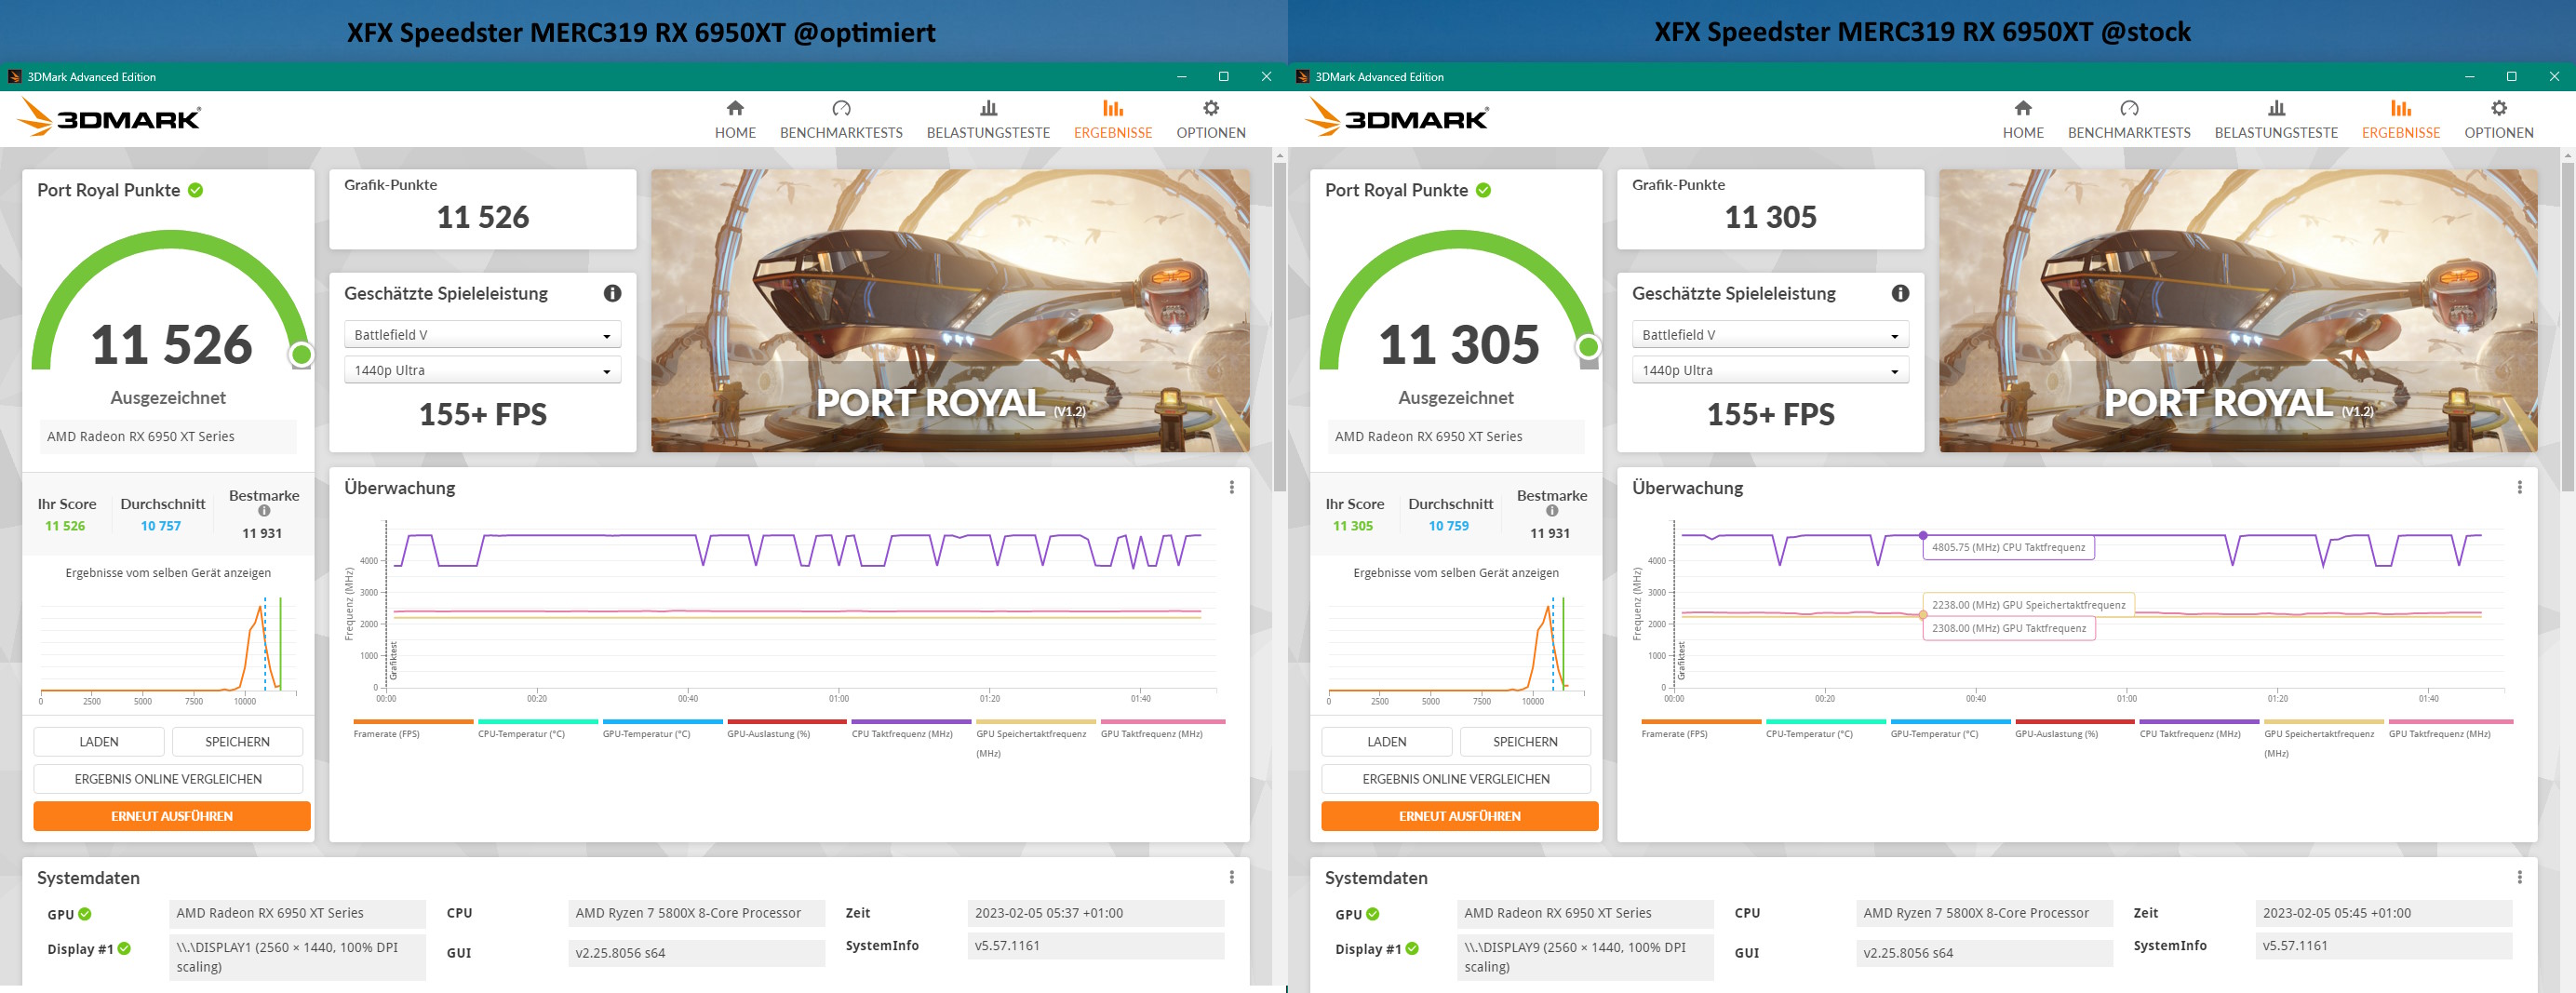Click vertical scrollbar of optimiert window

click(1279, 327)
